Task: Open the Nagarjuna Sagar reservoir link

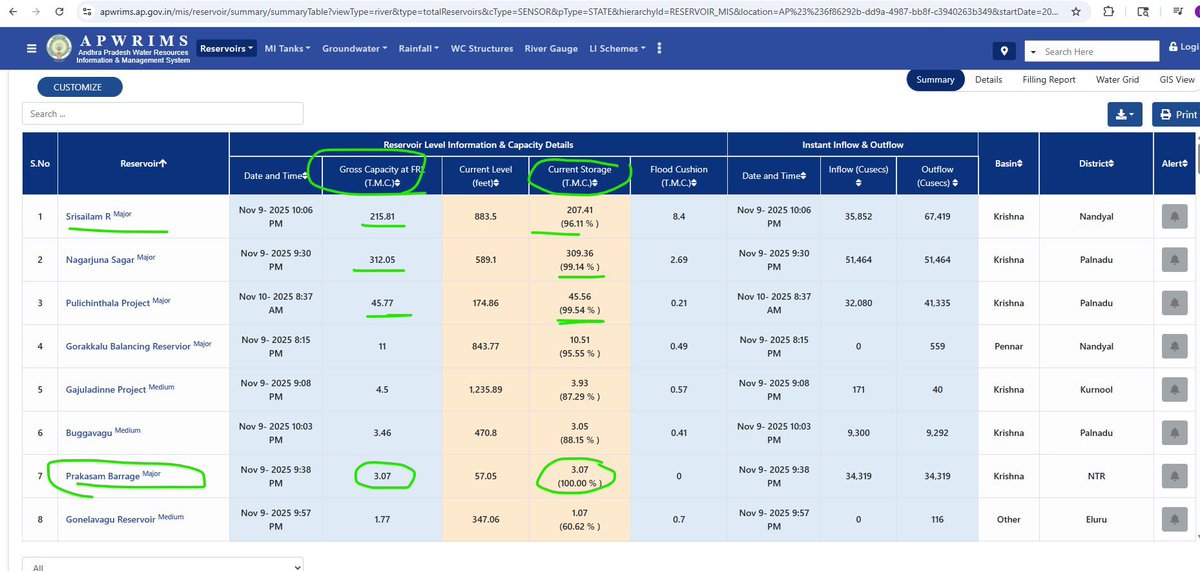Action: coord(99,259)
